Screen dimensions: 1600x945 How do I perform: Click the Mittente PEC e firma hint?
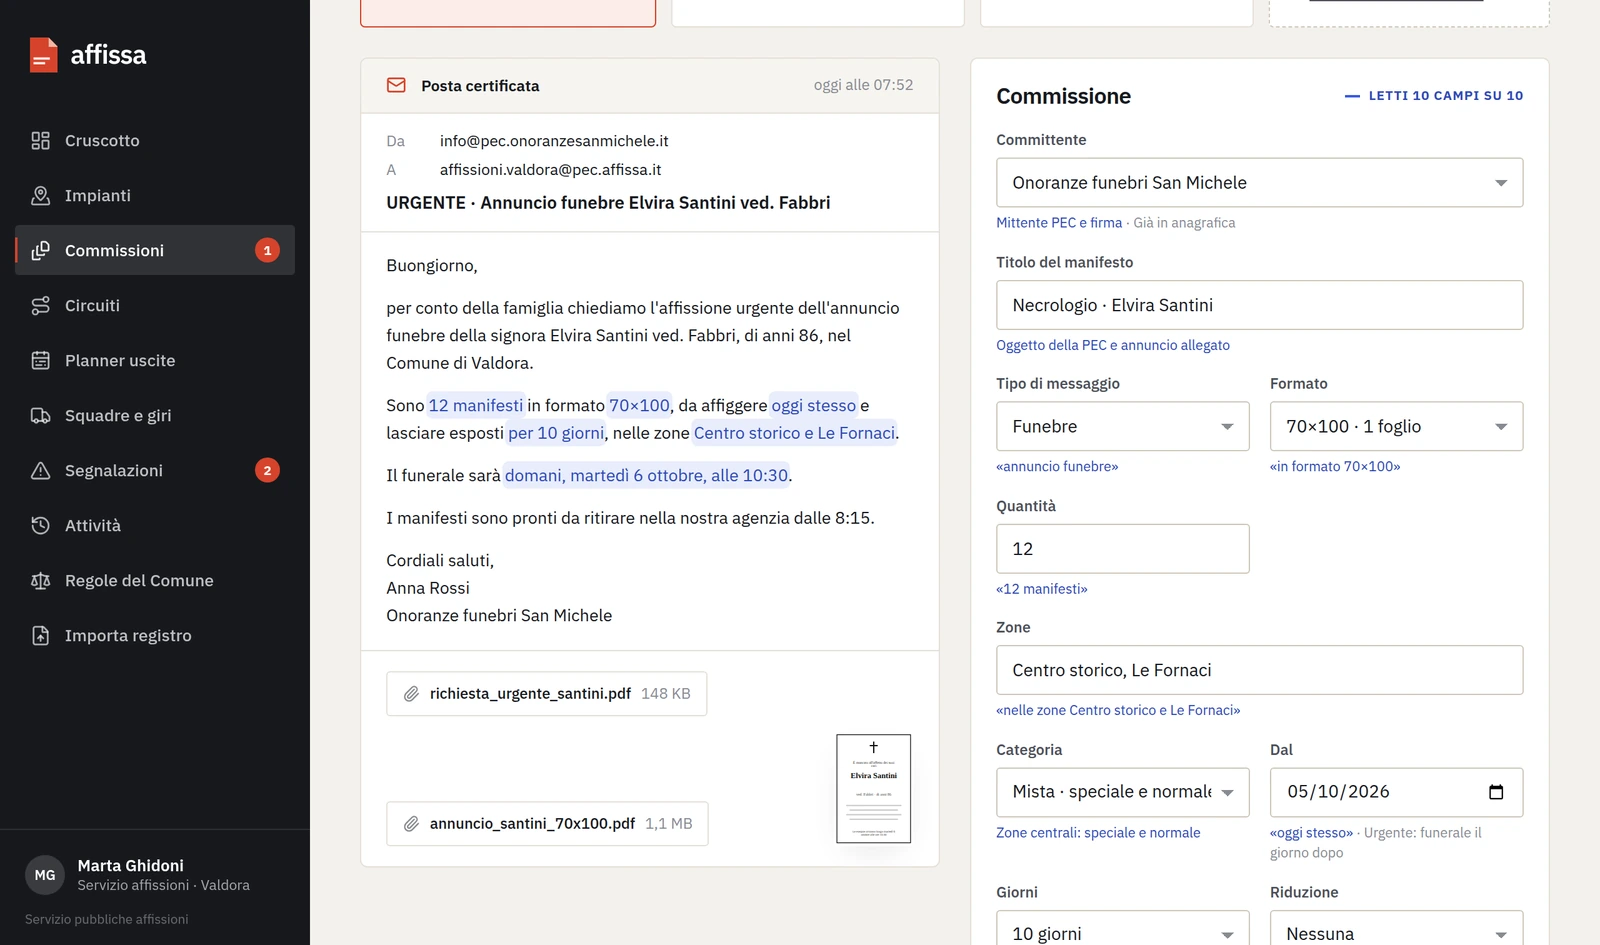(x=1059, y=223)
